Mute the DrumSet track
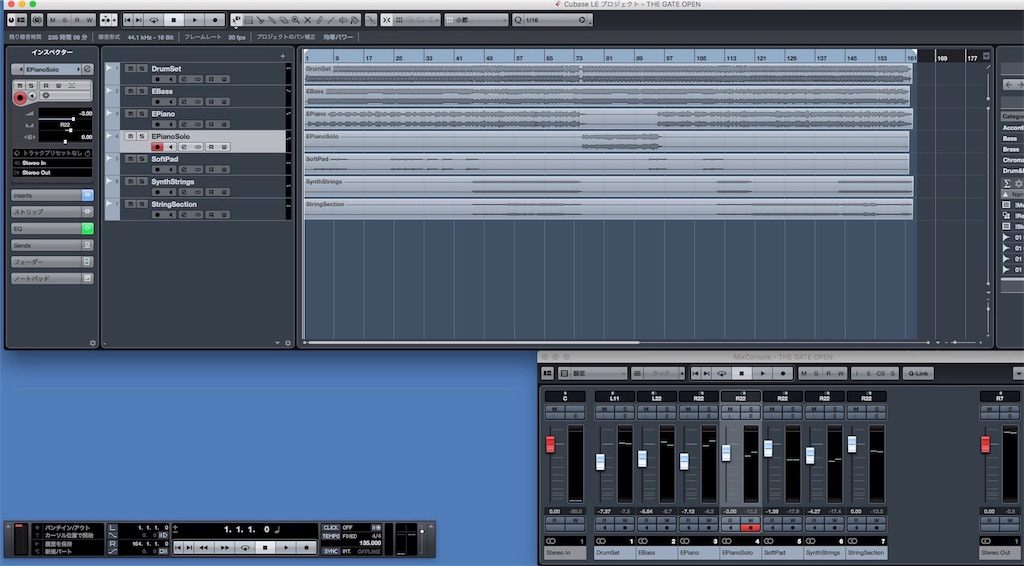The height and width of the screenshot is (566, 1024). (130, 68)
